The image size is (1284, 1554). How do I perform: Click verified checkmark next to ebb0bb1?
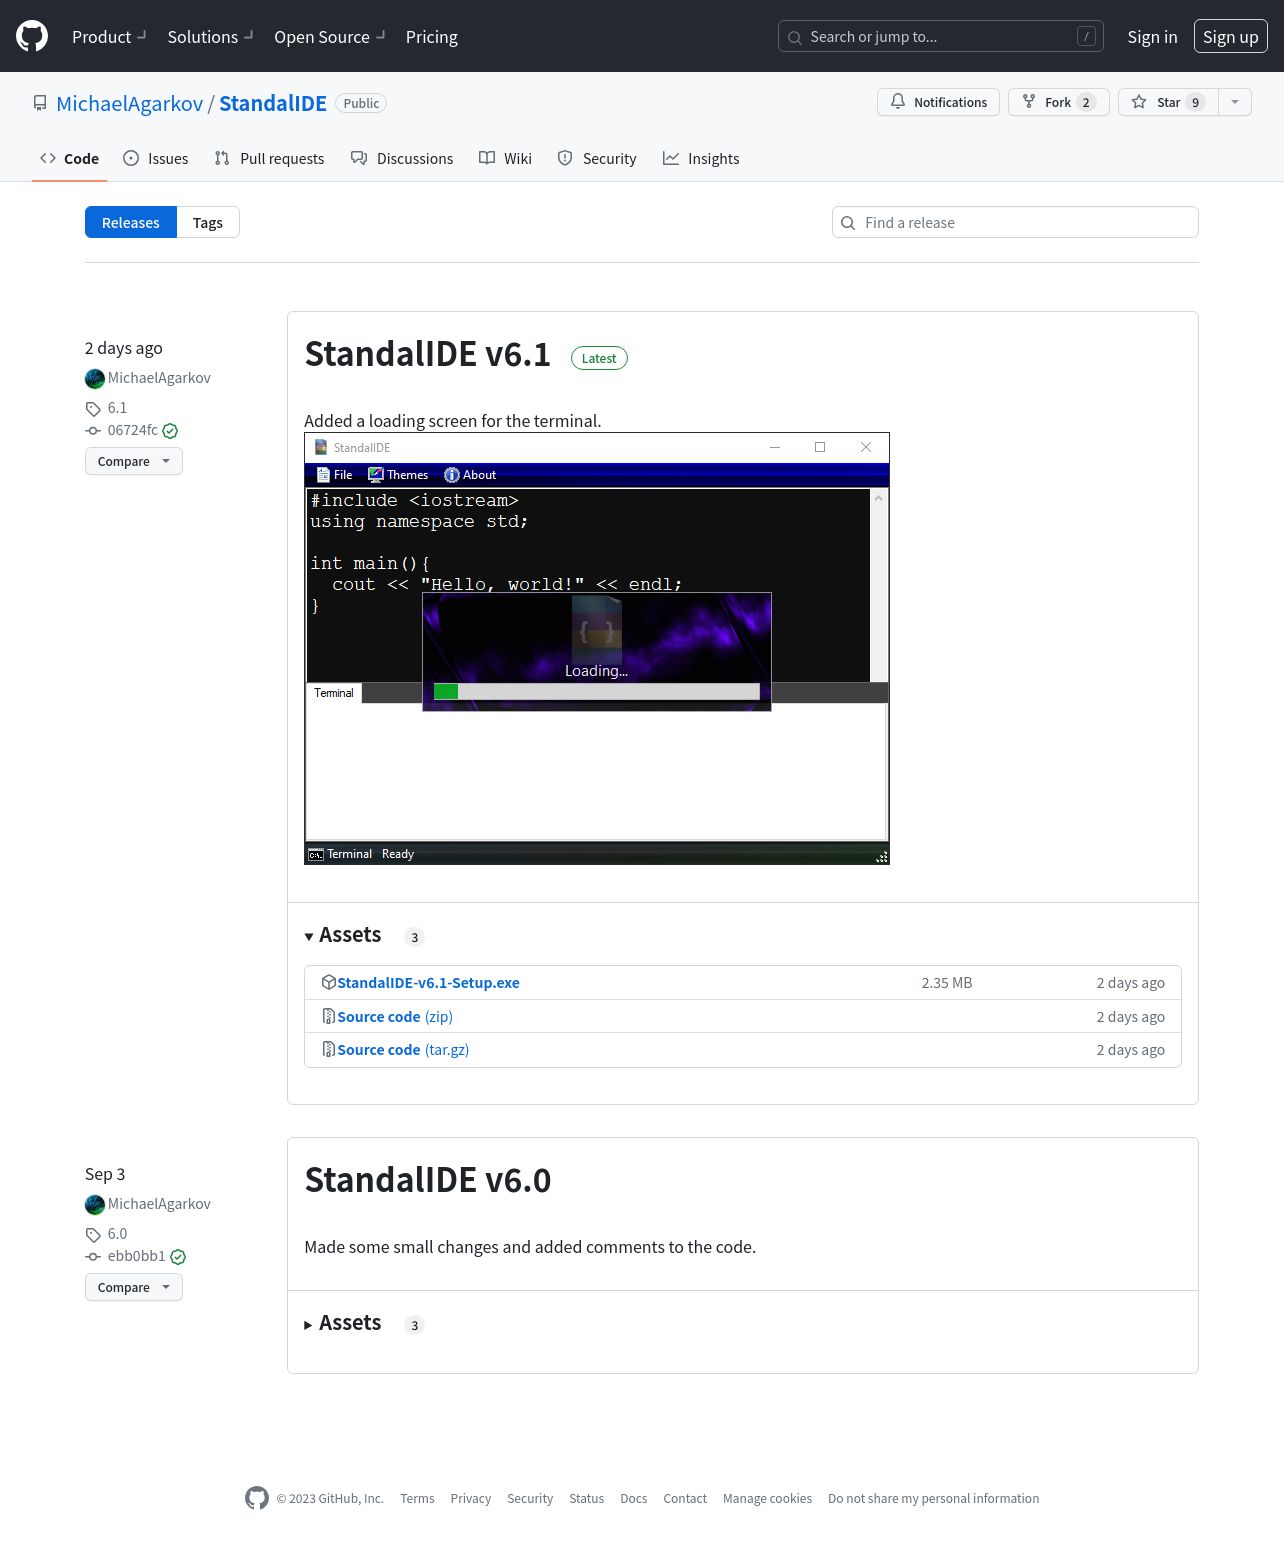(x=178, y=1257)
